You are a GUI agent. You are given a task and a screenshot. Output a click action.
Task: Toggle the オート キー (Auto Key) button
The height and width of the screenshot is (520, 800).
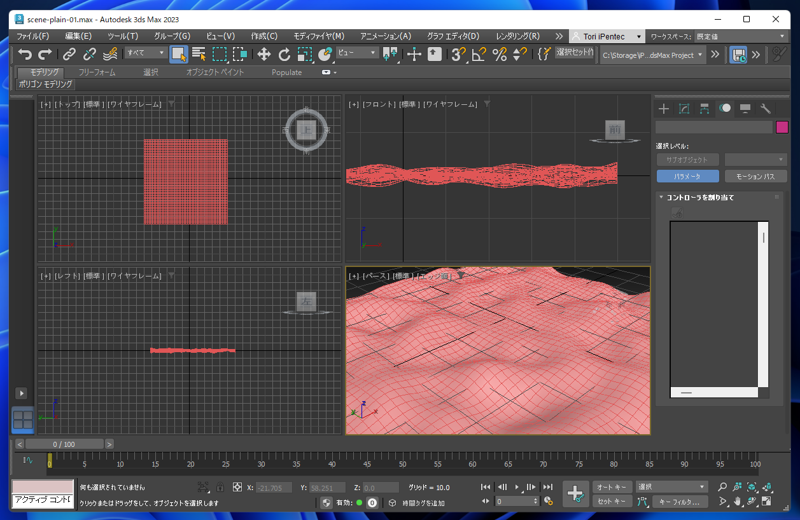click(x=611, y=487)
